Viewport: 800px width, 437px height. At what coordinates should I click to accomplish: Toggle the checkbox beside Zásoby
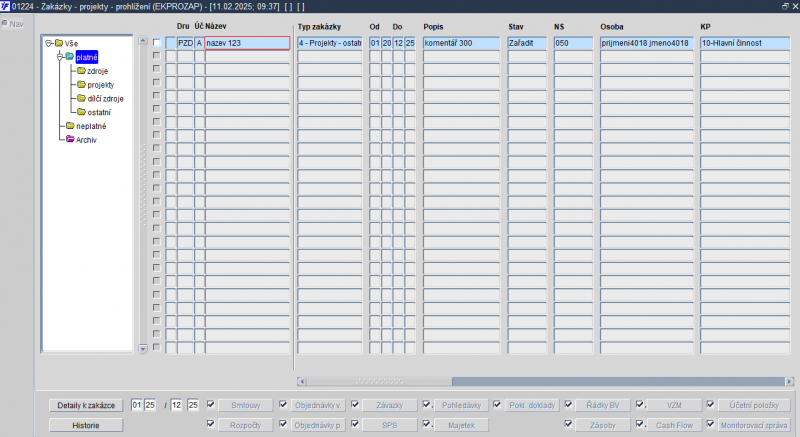tap(568, 424)
